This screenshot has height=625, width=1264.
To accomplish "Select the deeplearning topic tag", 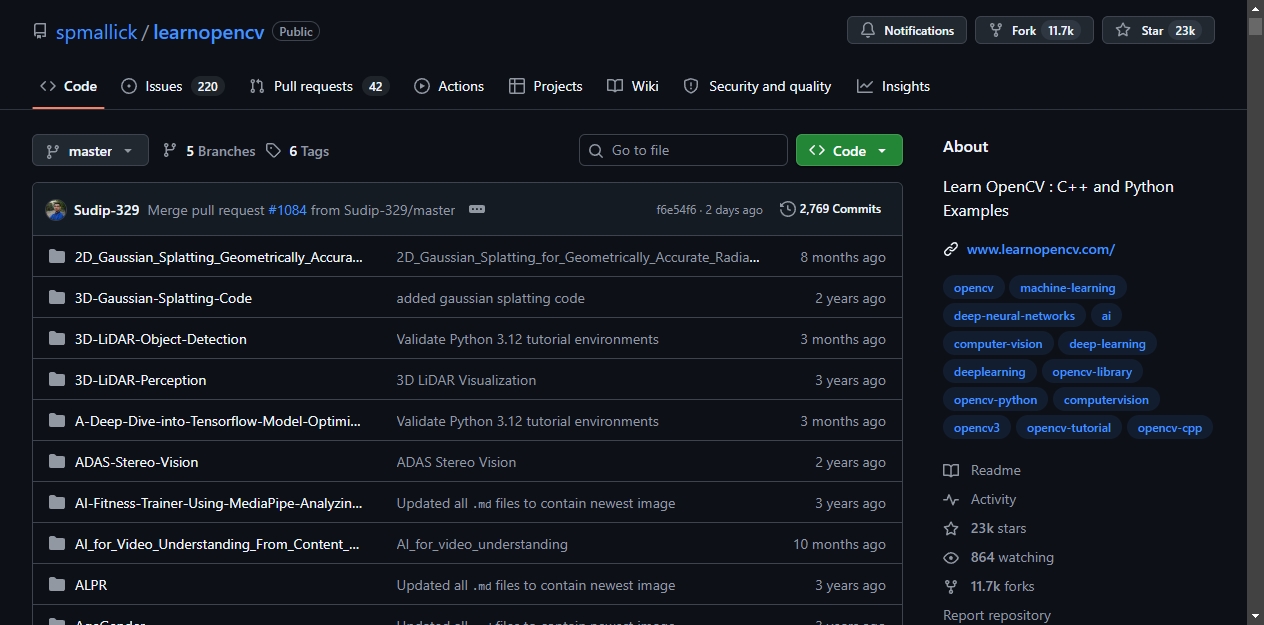I will coord(989,372).
